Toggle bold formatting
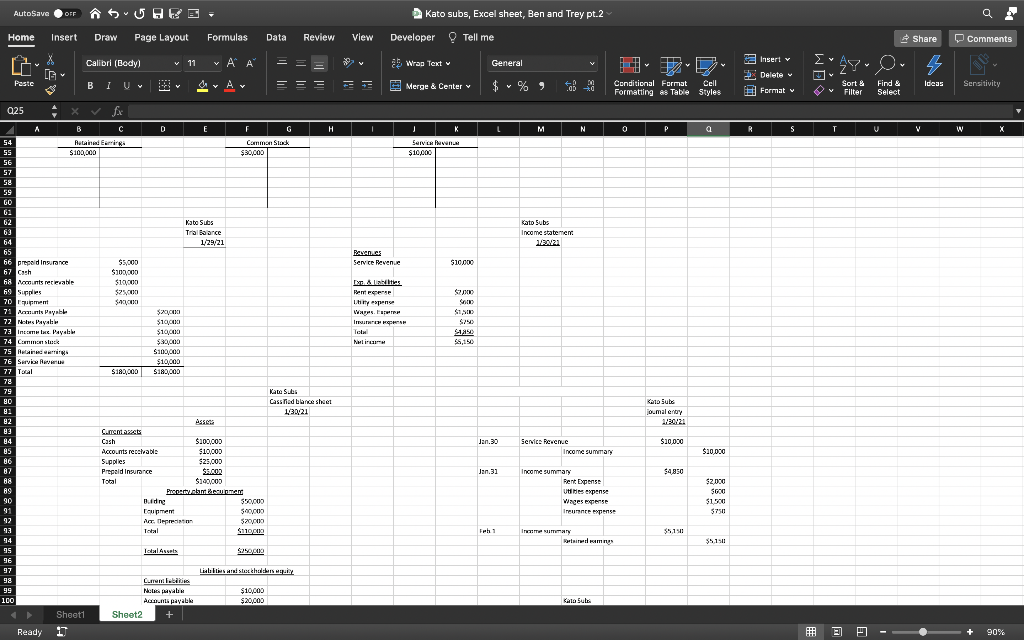The height and width of the screenshot is (640, 1024). [x=88, y=86]
